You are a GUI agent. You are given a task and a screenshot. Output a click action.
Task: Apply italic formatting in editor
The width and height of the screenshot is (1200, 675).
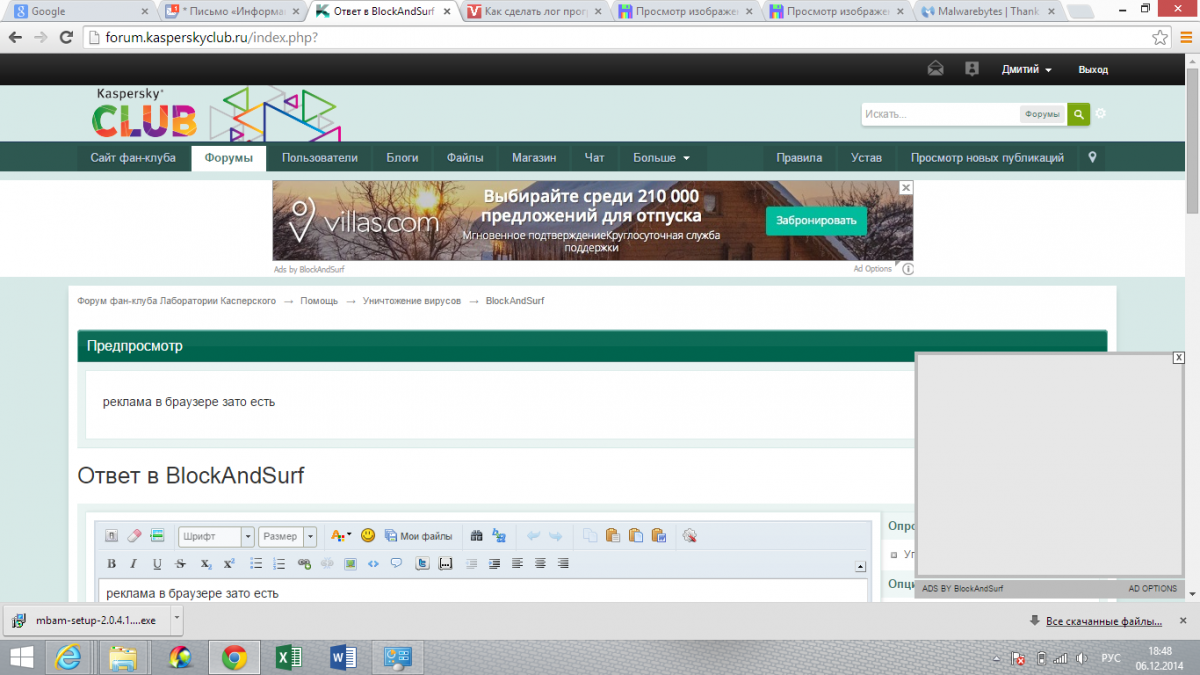134,564
